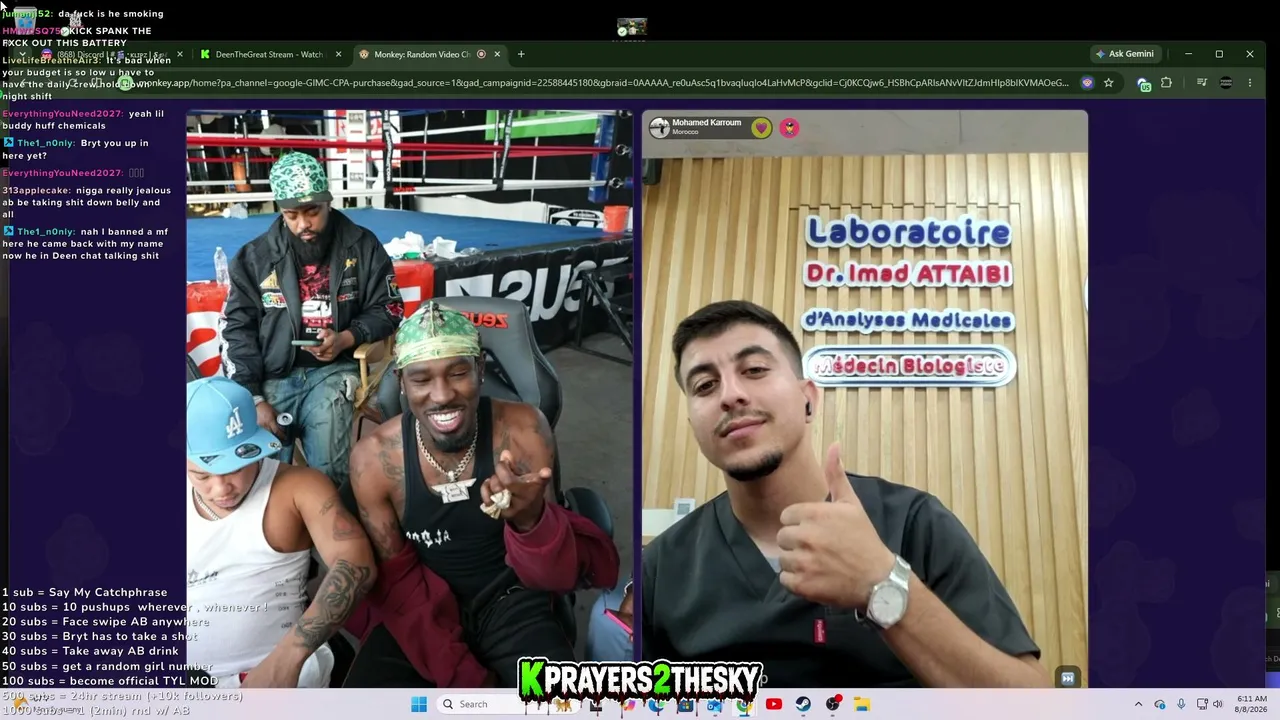Image resolution: width=1280 pixels, height=720 pixels.
Task: Open a new browser tab
Action: (x=521, y=54)
